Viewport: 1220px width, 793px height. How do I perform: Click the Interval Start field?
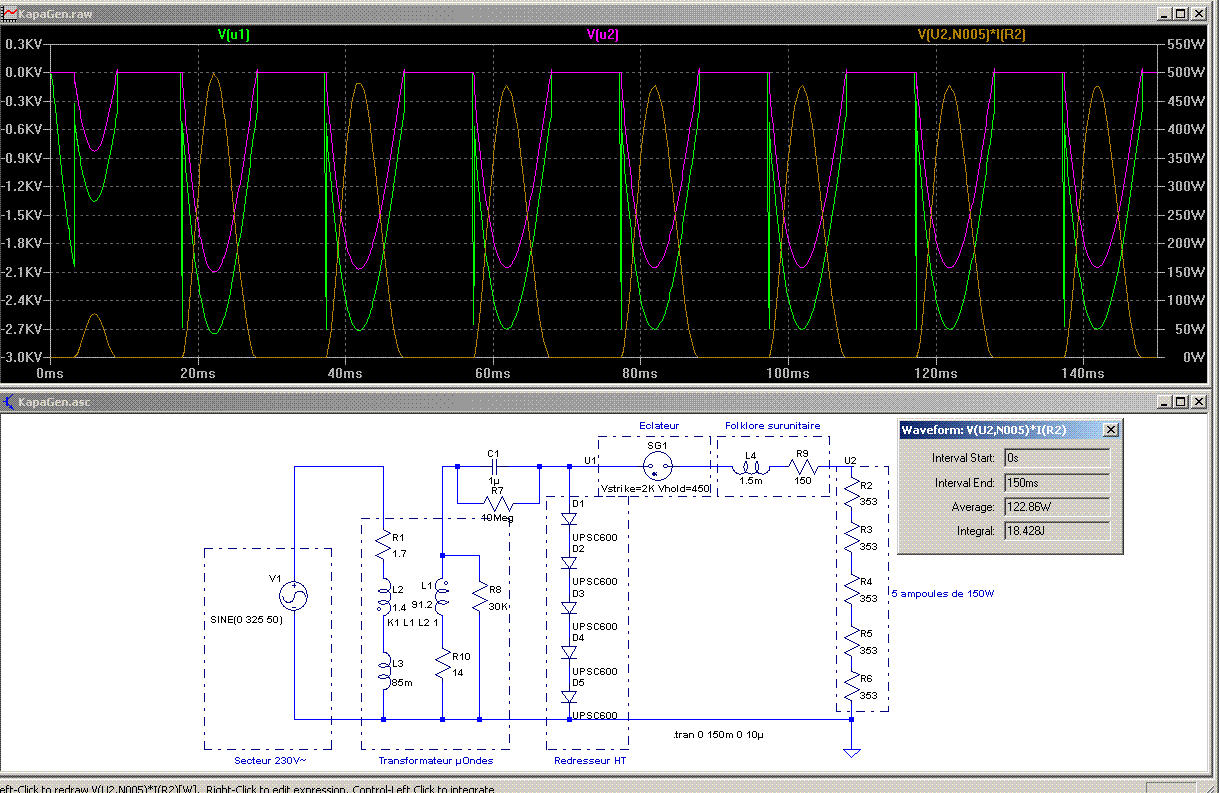(1055, 457)
